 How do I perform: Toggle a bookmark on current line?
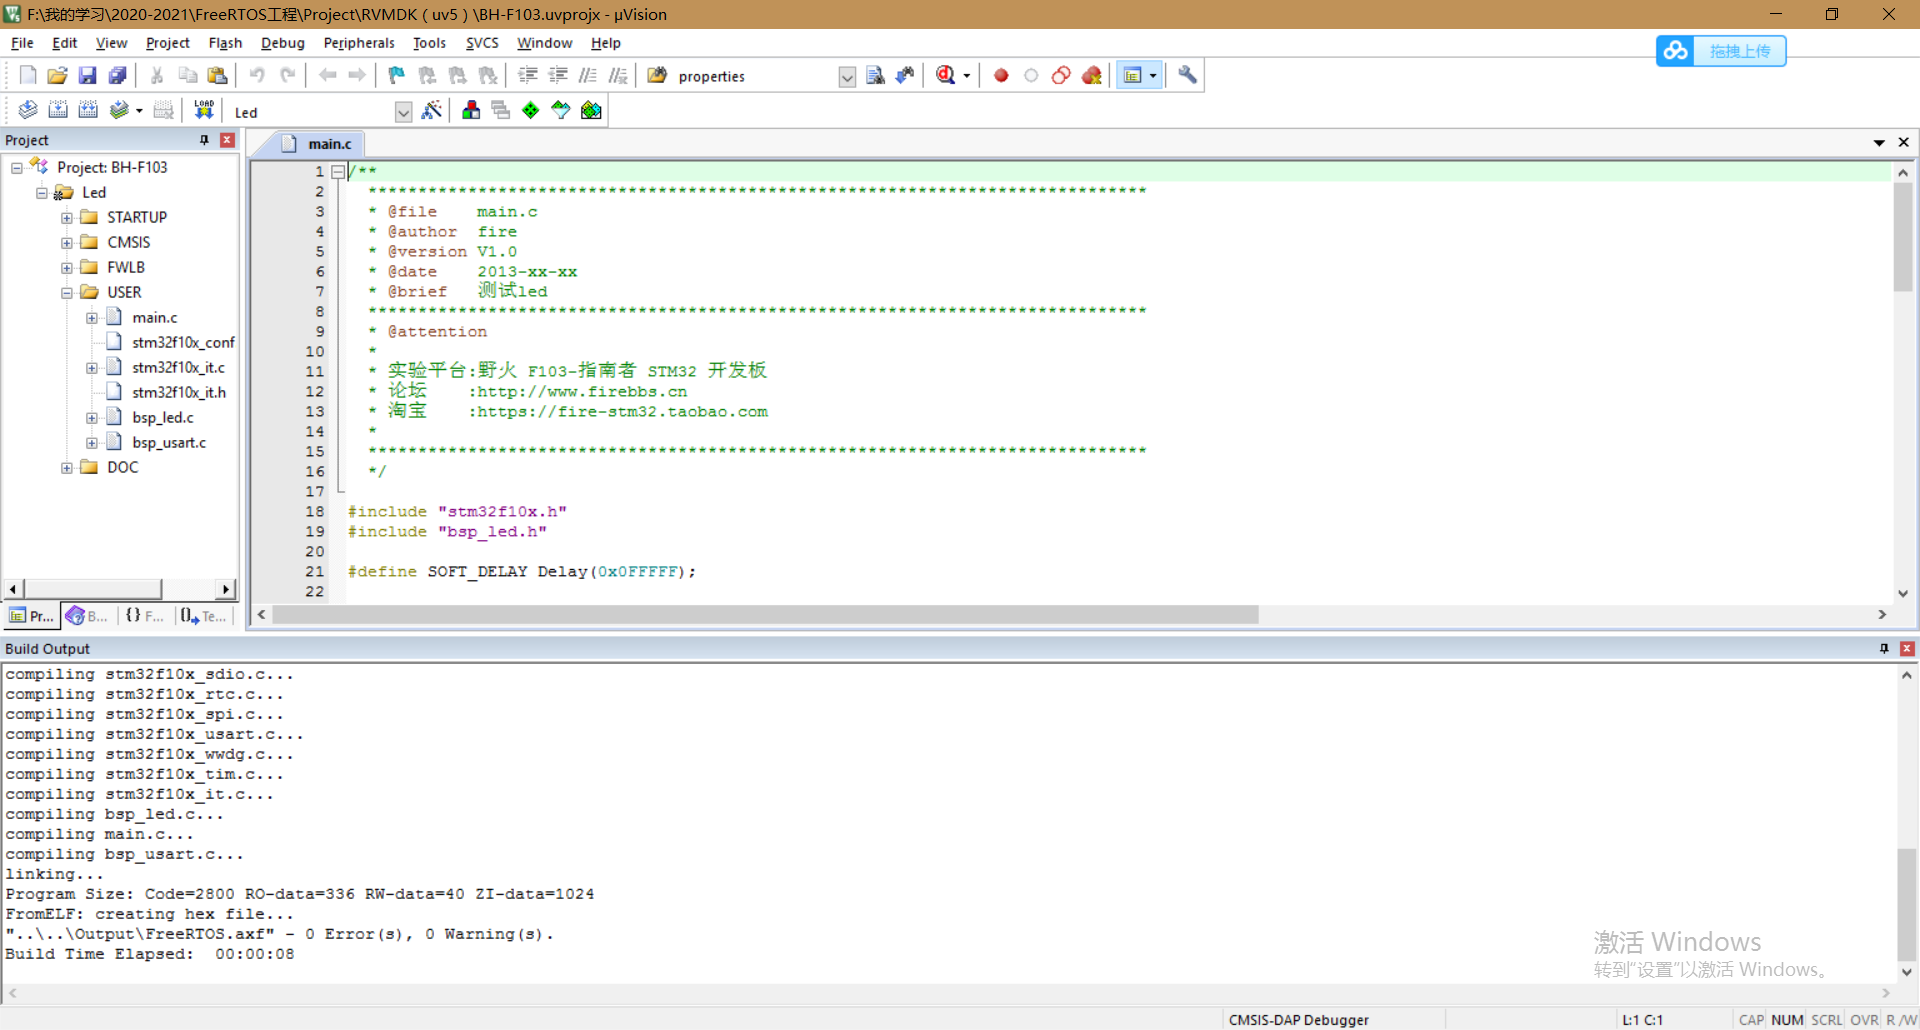click(x=396, y=75)
